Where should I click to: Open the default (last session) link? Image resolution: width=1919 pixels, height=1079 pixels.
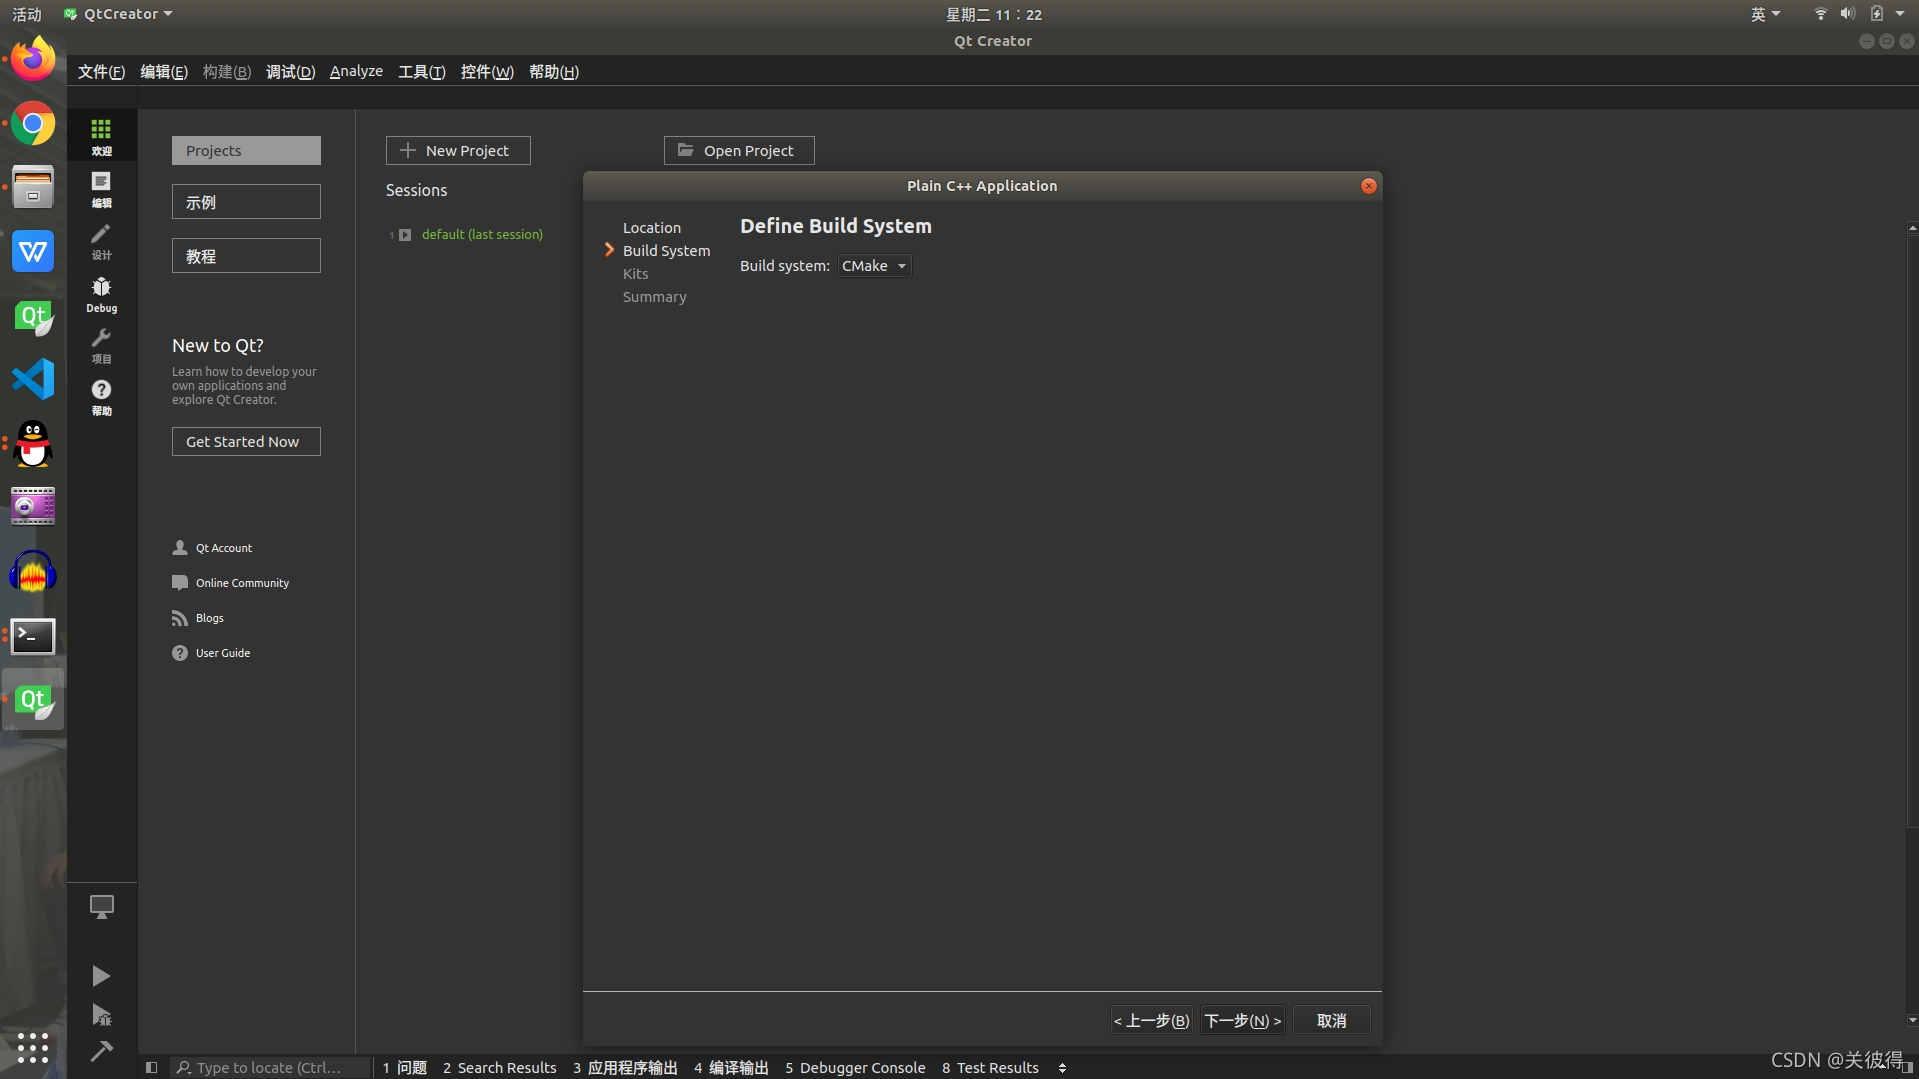coord(482,234)
